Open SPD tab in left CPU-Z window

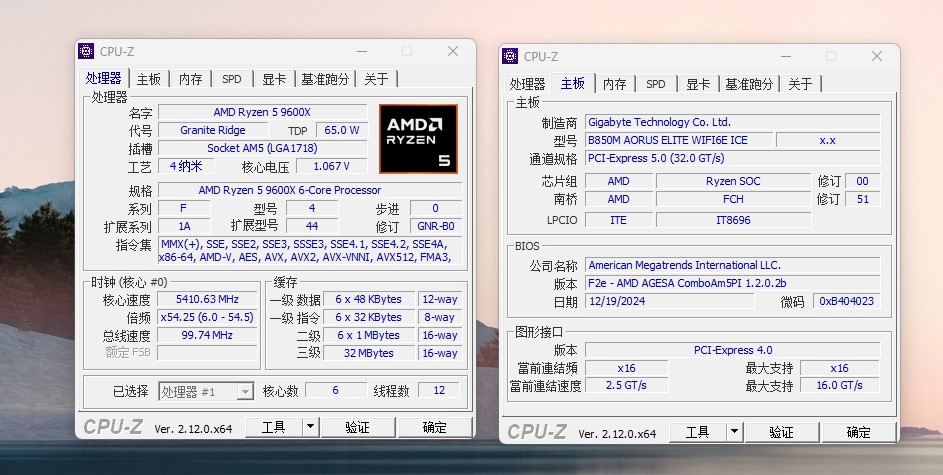pyautogui.click(x=232, y=79)
